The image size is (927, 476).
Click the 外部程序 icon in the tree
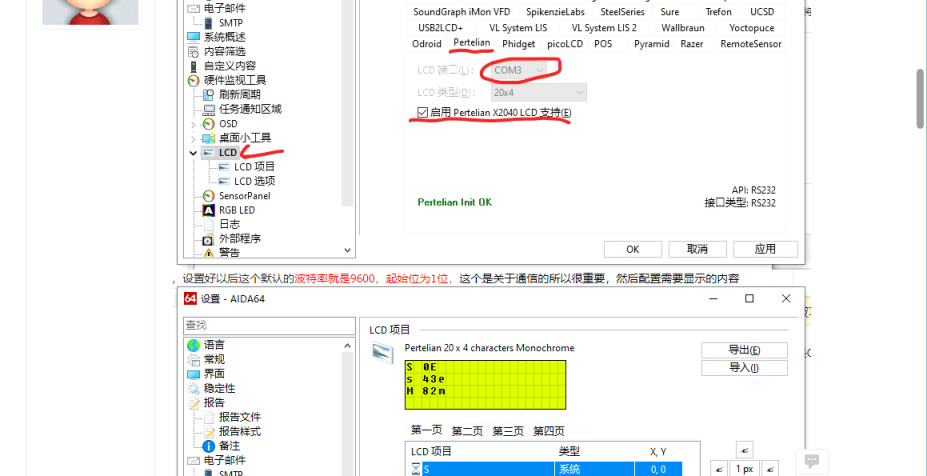(208, 239)
